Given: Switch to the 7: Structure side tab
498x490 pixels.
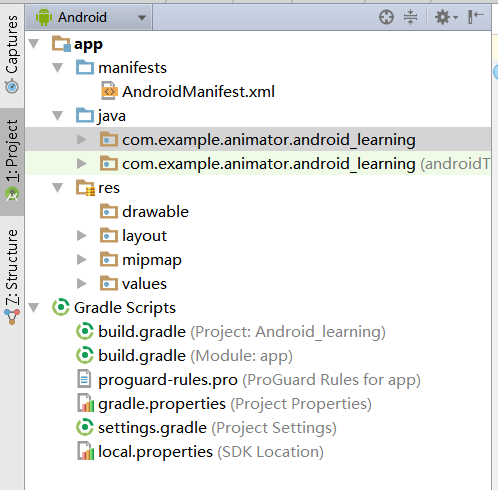Looking at the screenshot, I should (12, 277).
